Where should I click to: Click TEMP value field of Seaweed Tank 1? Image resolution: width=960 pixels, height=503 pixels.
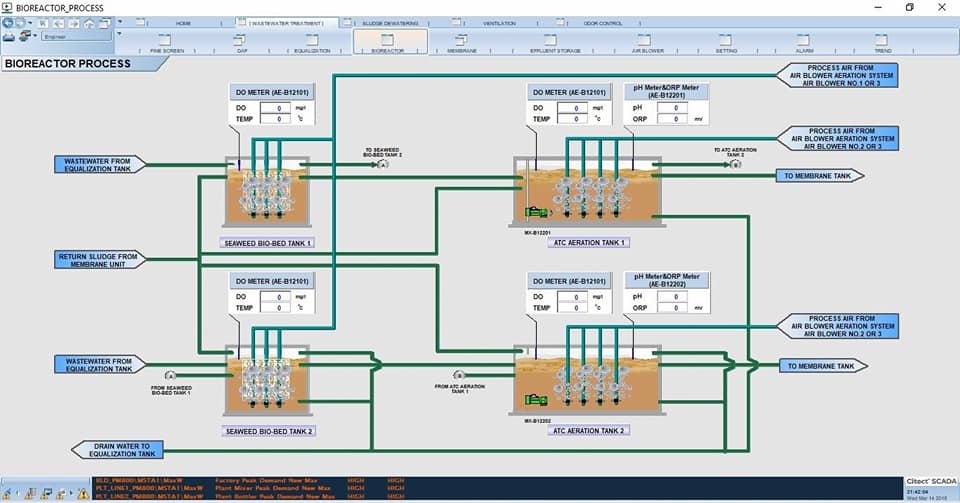276,119
